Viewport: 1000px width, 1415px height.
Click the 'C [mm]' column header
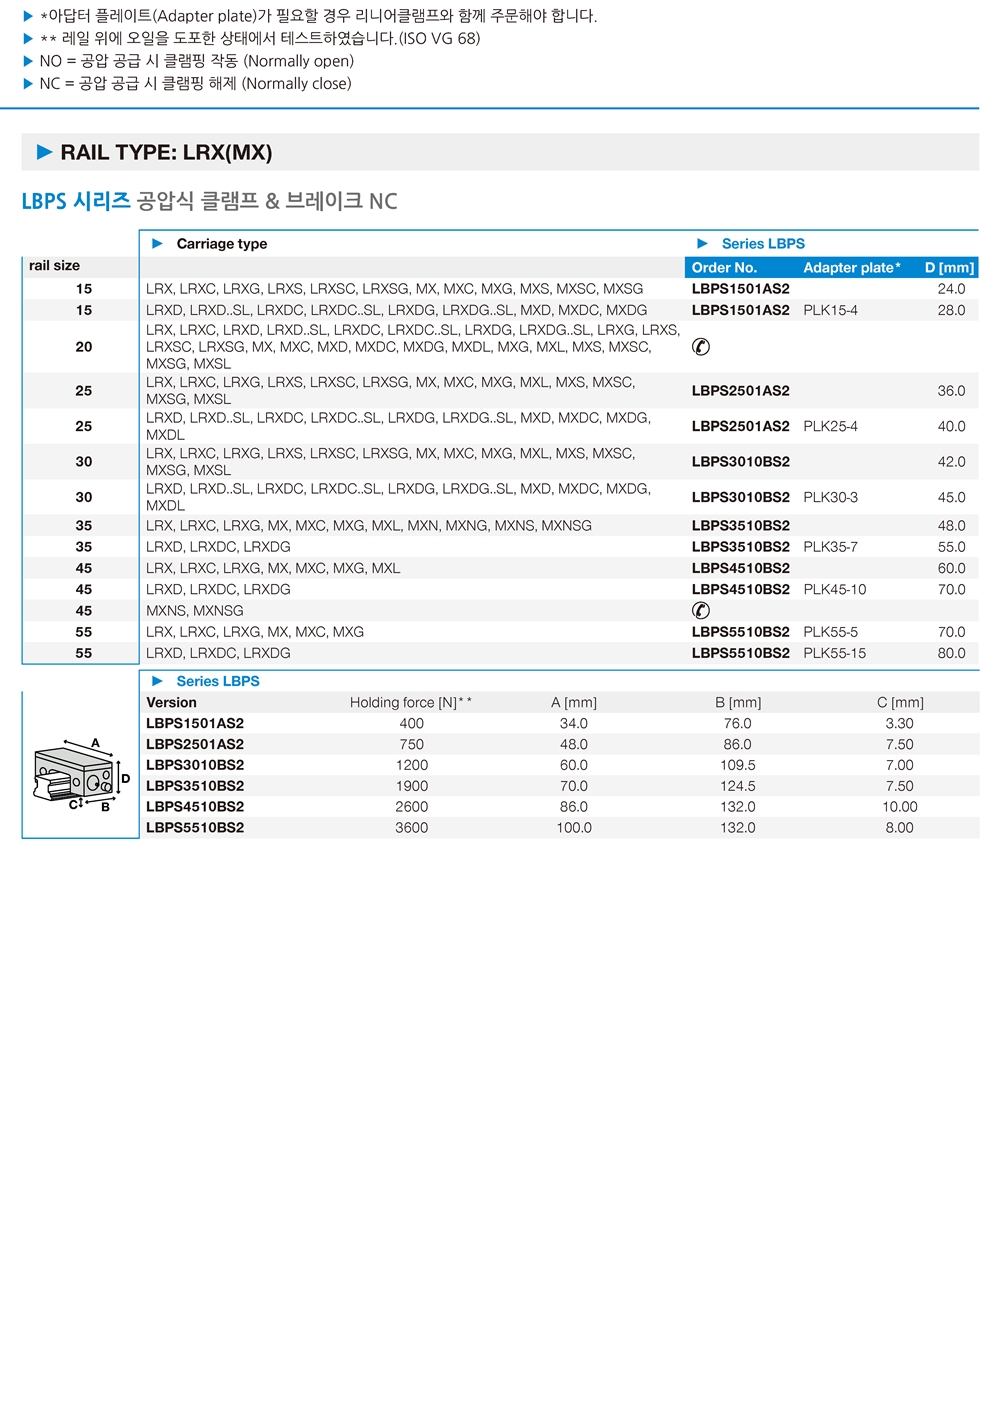pyautogui.click(x=900, y=703)
